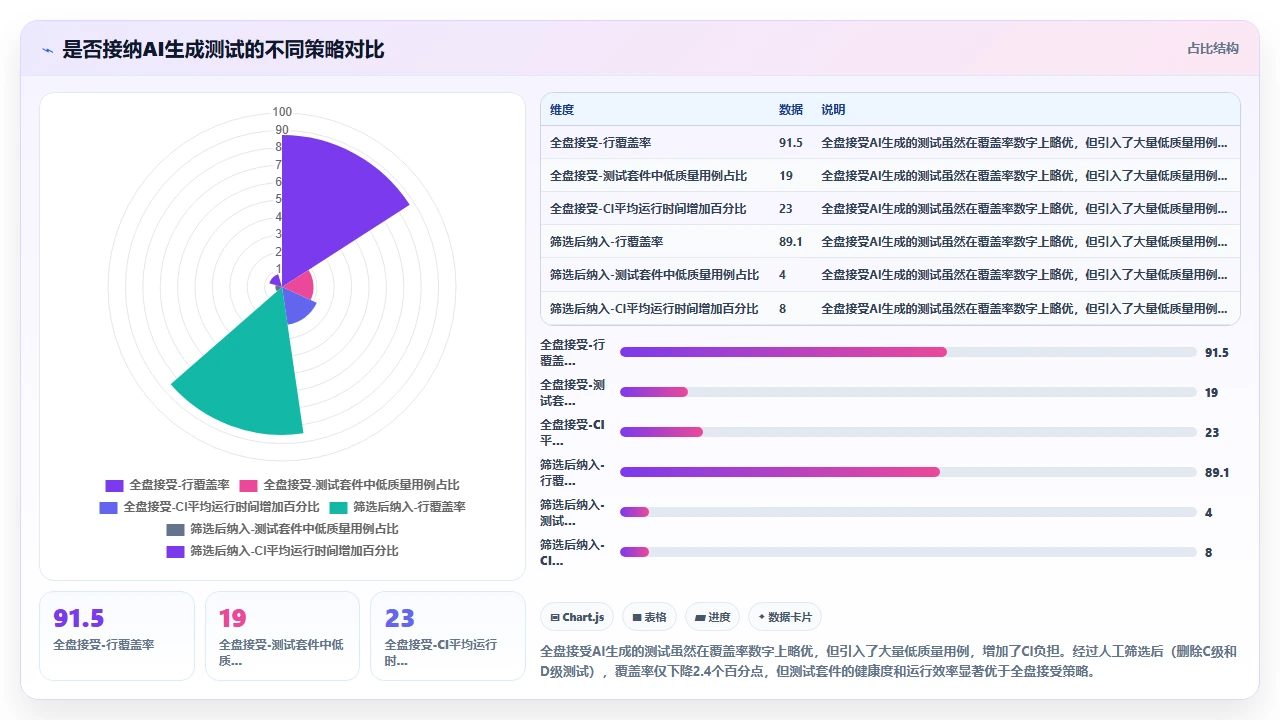Click the progress bar showing 23
The width and height of the screenshot is (1280, 720).
908,432
